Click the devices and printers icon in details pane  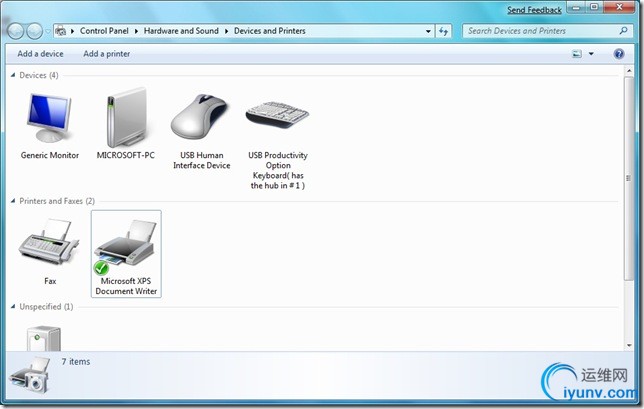[29, 375]
